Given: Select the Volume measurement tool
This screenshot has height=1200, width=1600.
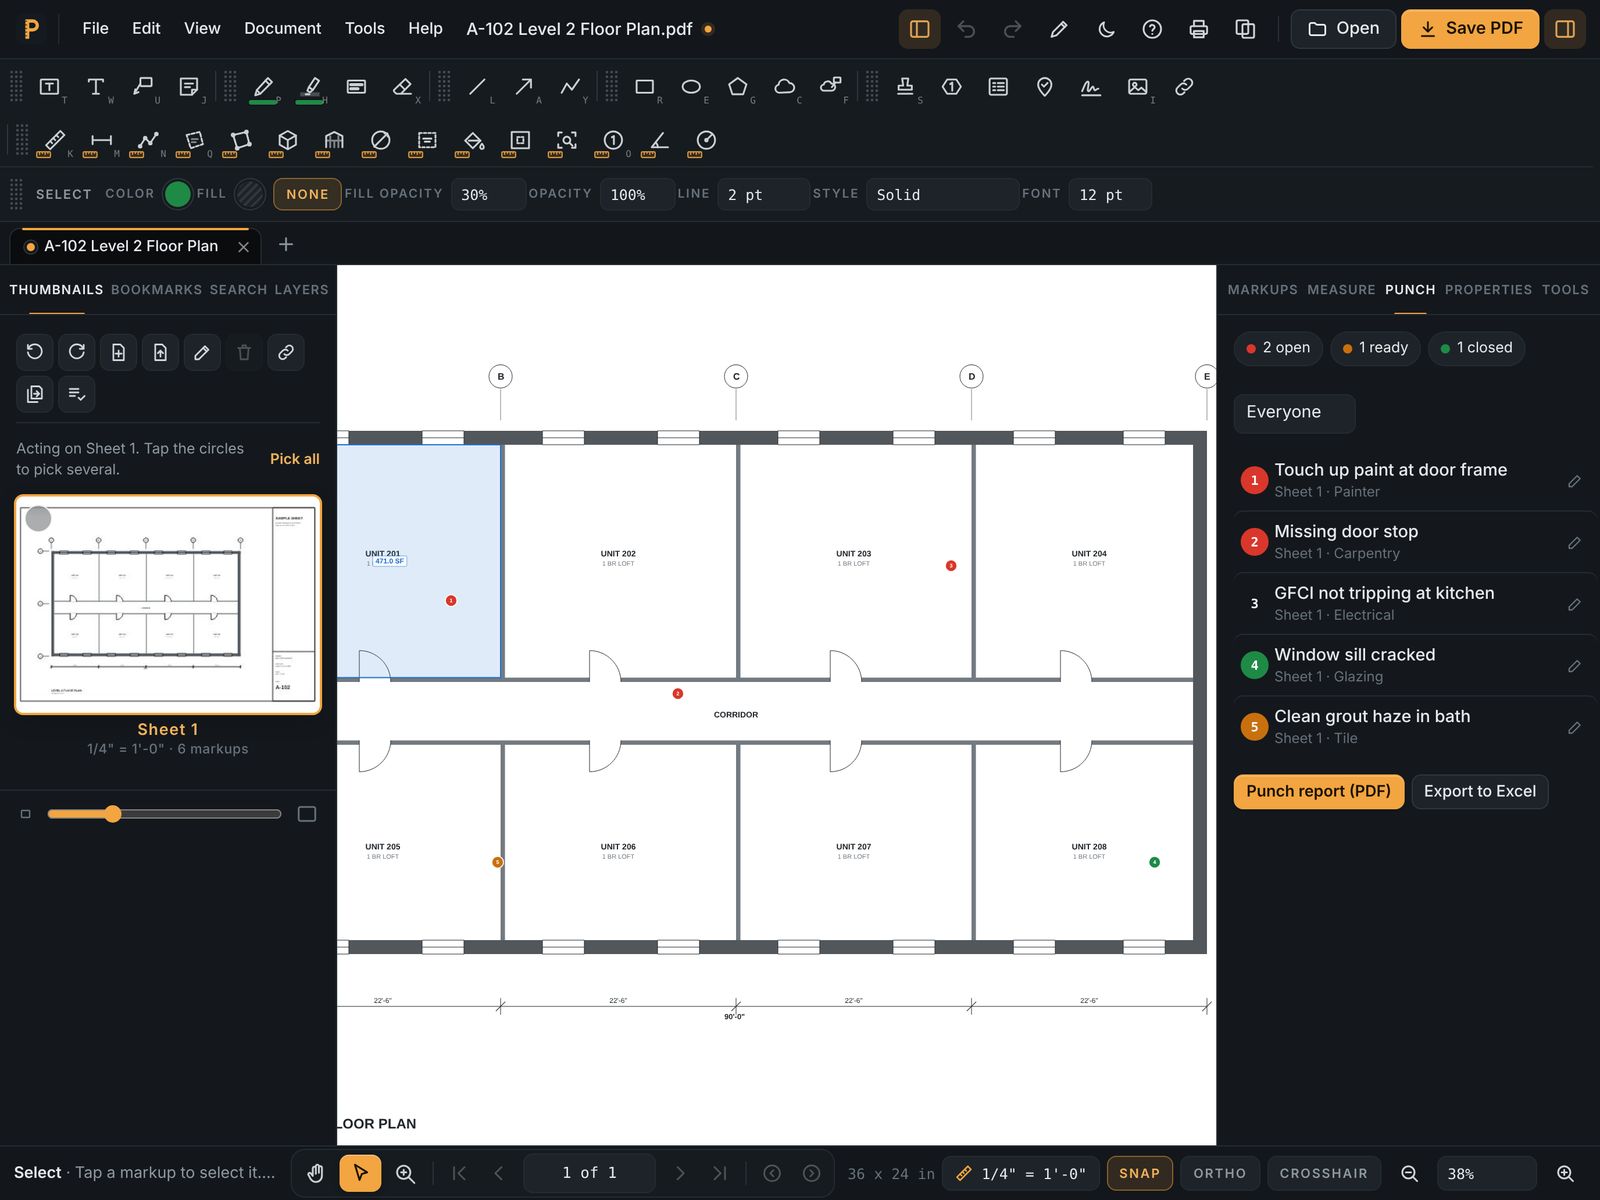Looking at the screenshot, I should pyautogui.click(x=287, y=140).
